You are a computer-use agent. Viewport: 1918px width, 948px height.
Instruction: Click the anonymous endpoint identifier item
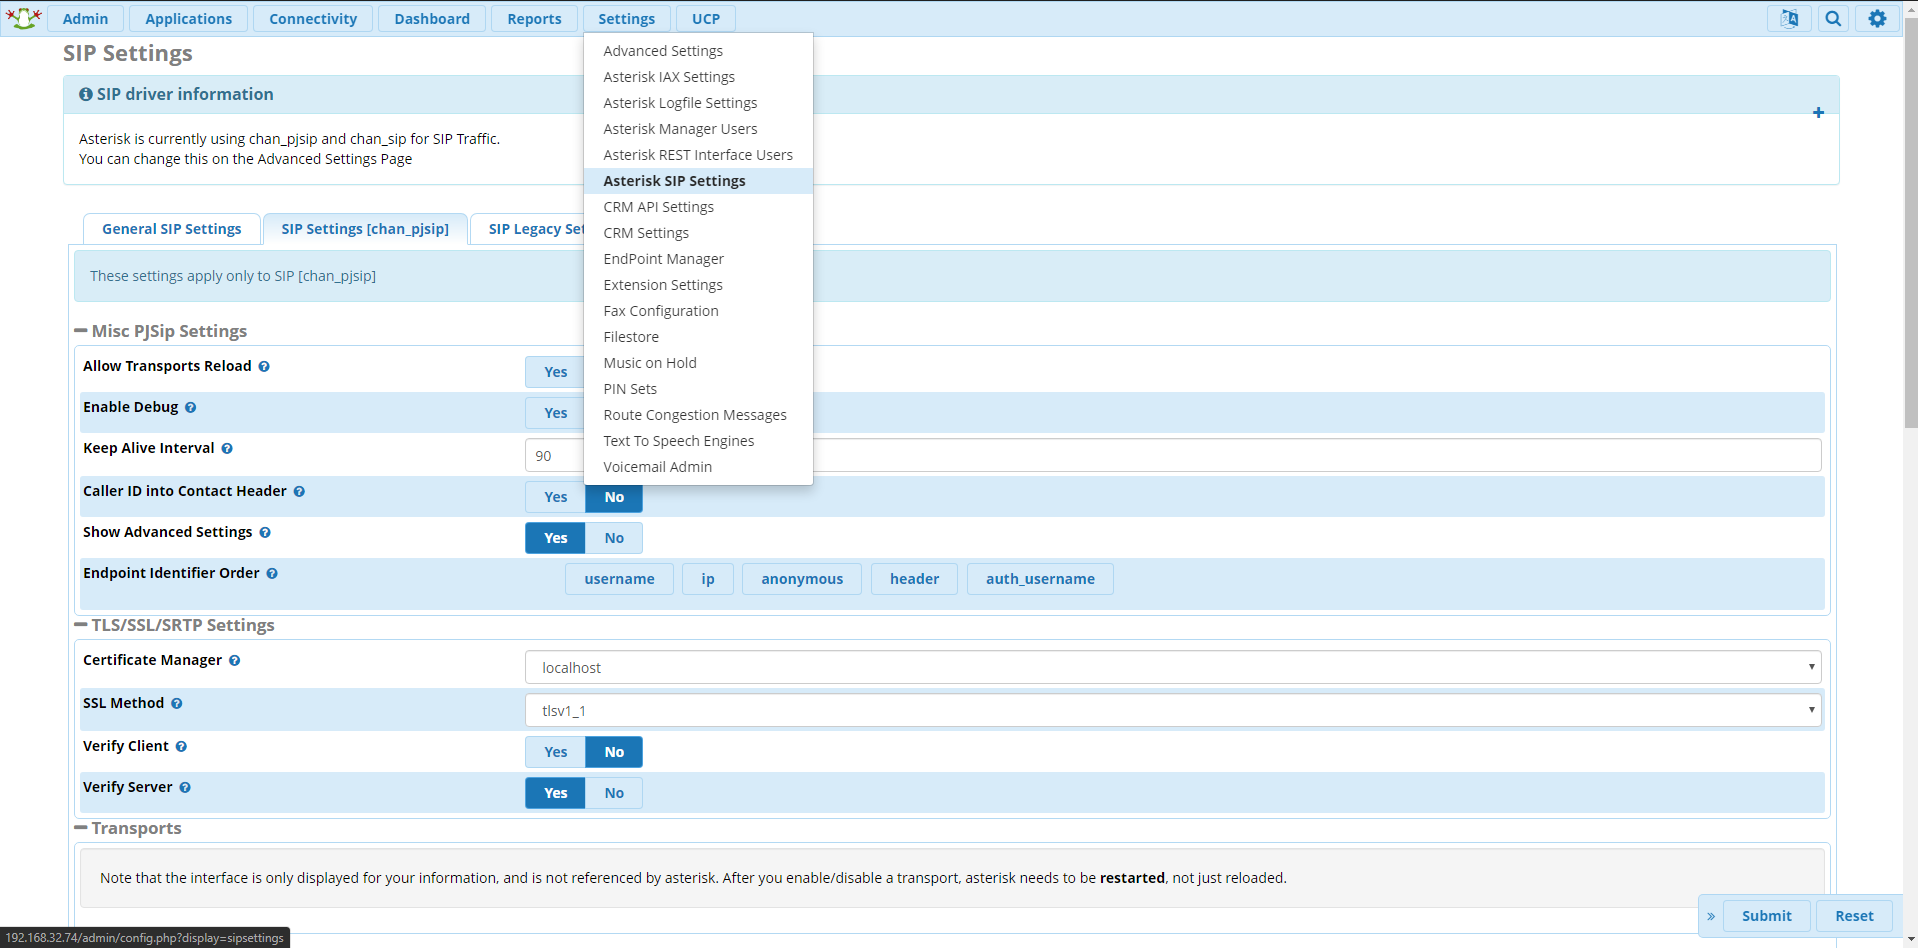(x=801, y=579)
